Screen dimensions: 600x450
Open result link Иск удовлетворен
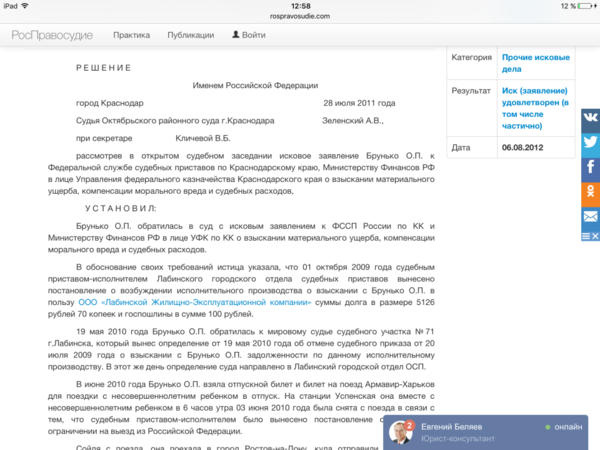tap(535, 108)
